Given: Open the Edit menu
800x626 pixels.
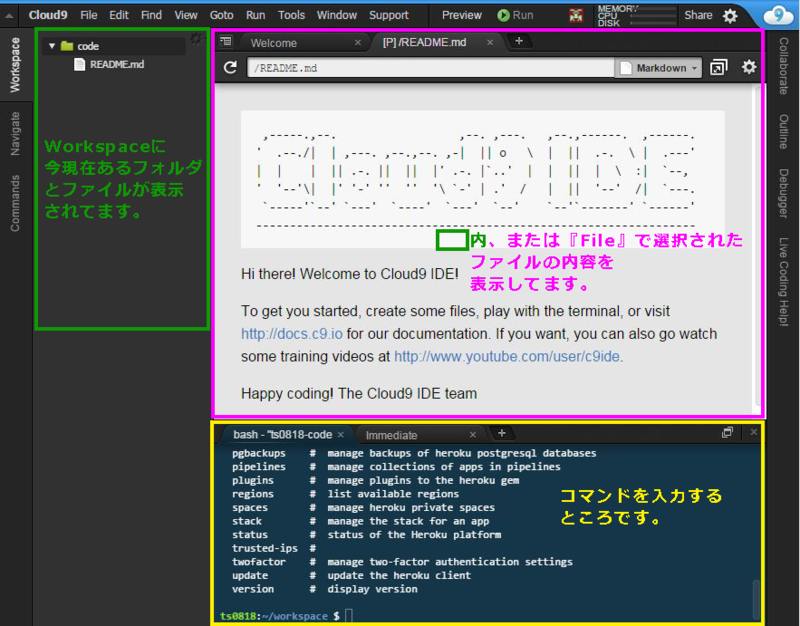Looking at the screenshot, I should tap(119, 15).
